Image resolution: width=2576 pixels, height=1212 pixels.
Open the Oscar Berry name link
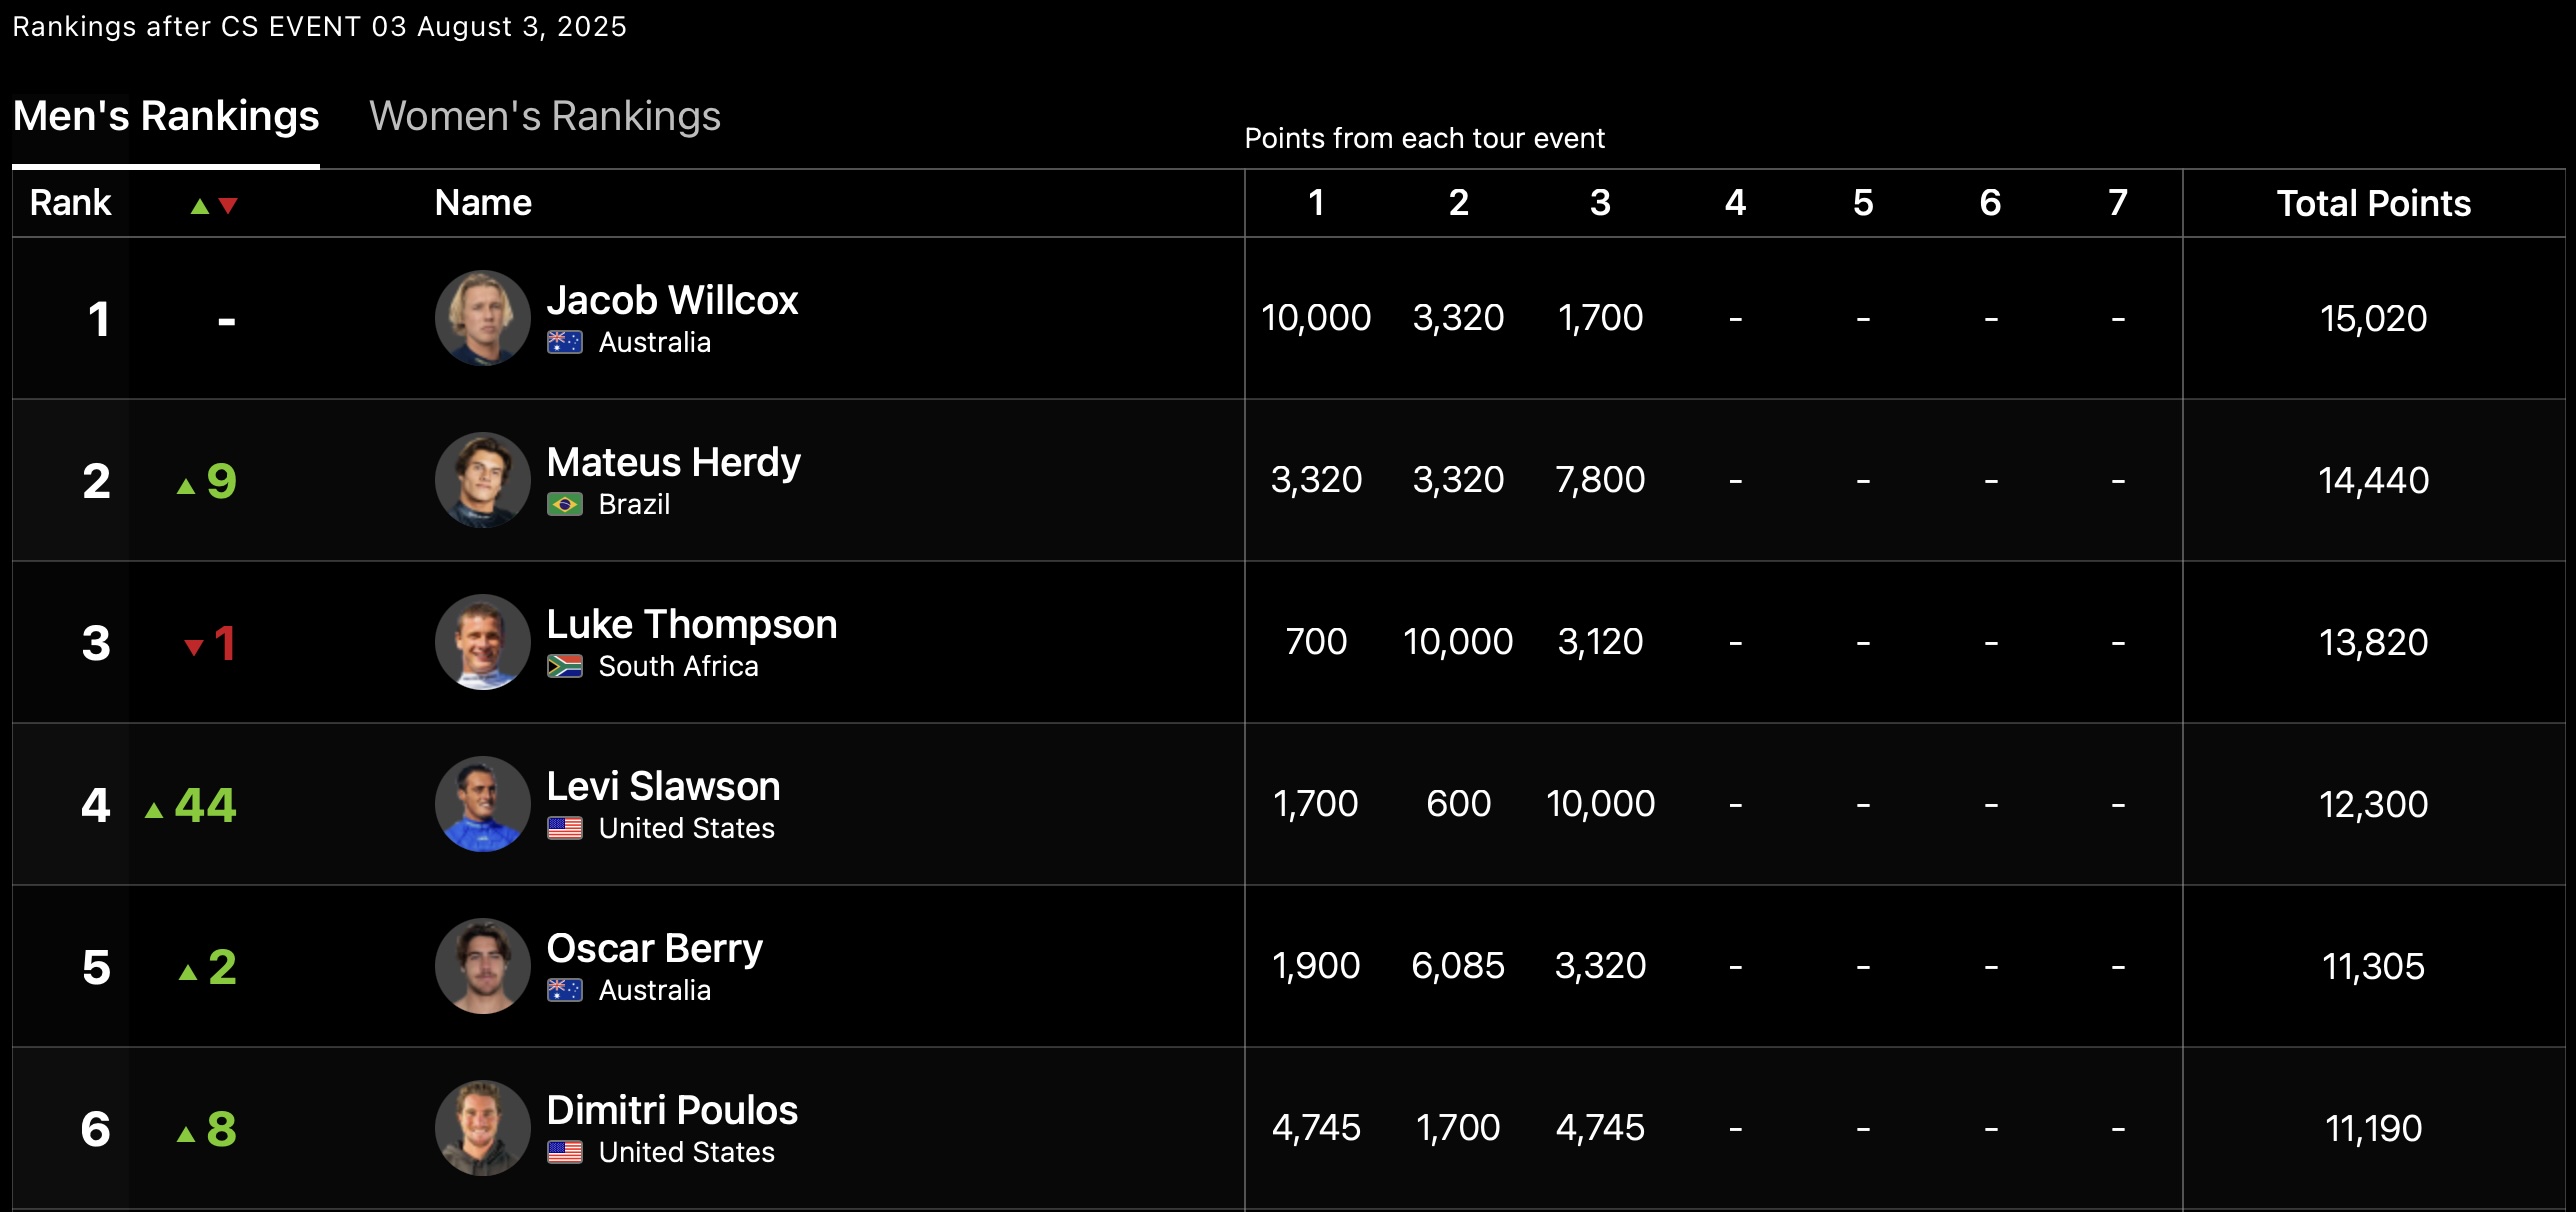click(x=655, y=948)
